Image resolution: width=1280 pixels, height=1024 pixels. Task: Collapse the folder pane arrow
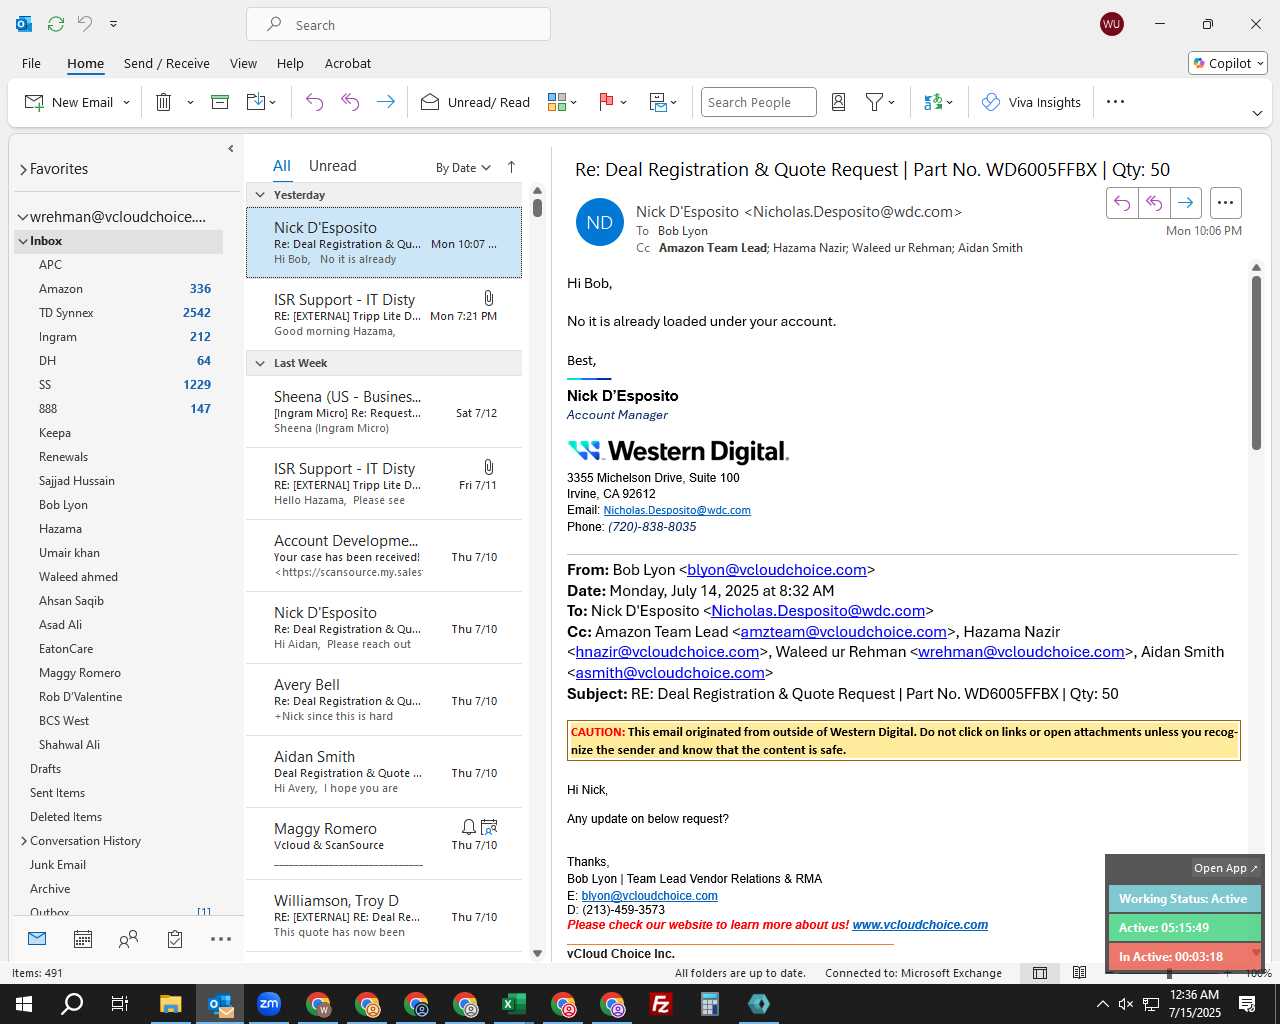click(x=231, y=149)
